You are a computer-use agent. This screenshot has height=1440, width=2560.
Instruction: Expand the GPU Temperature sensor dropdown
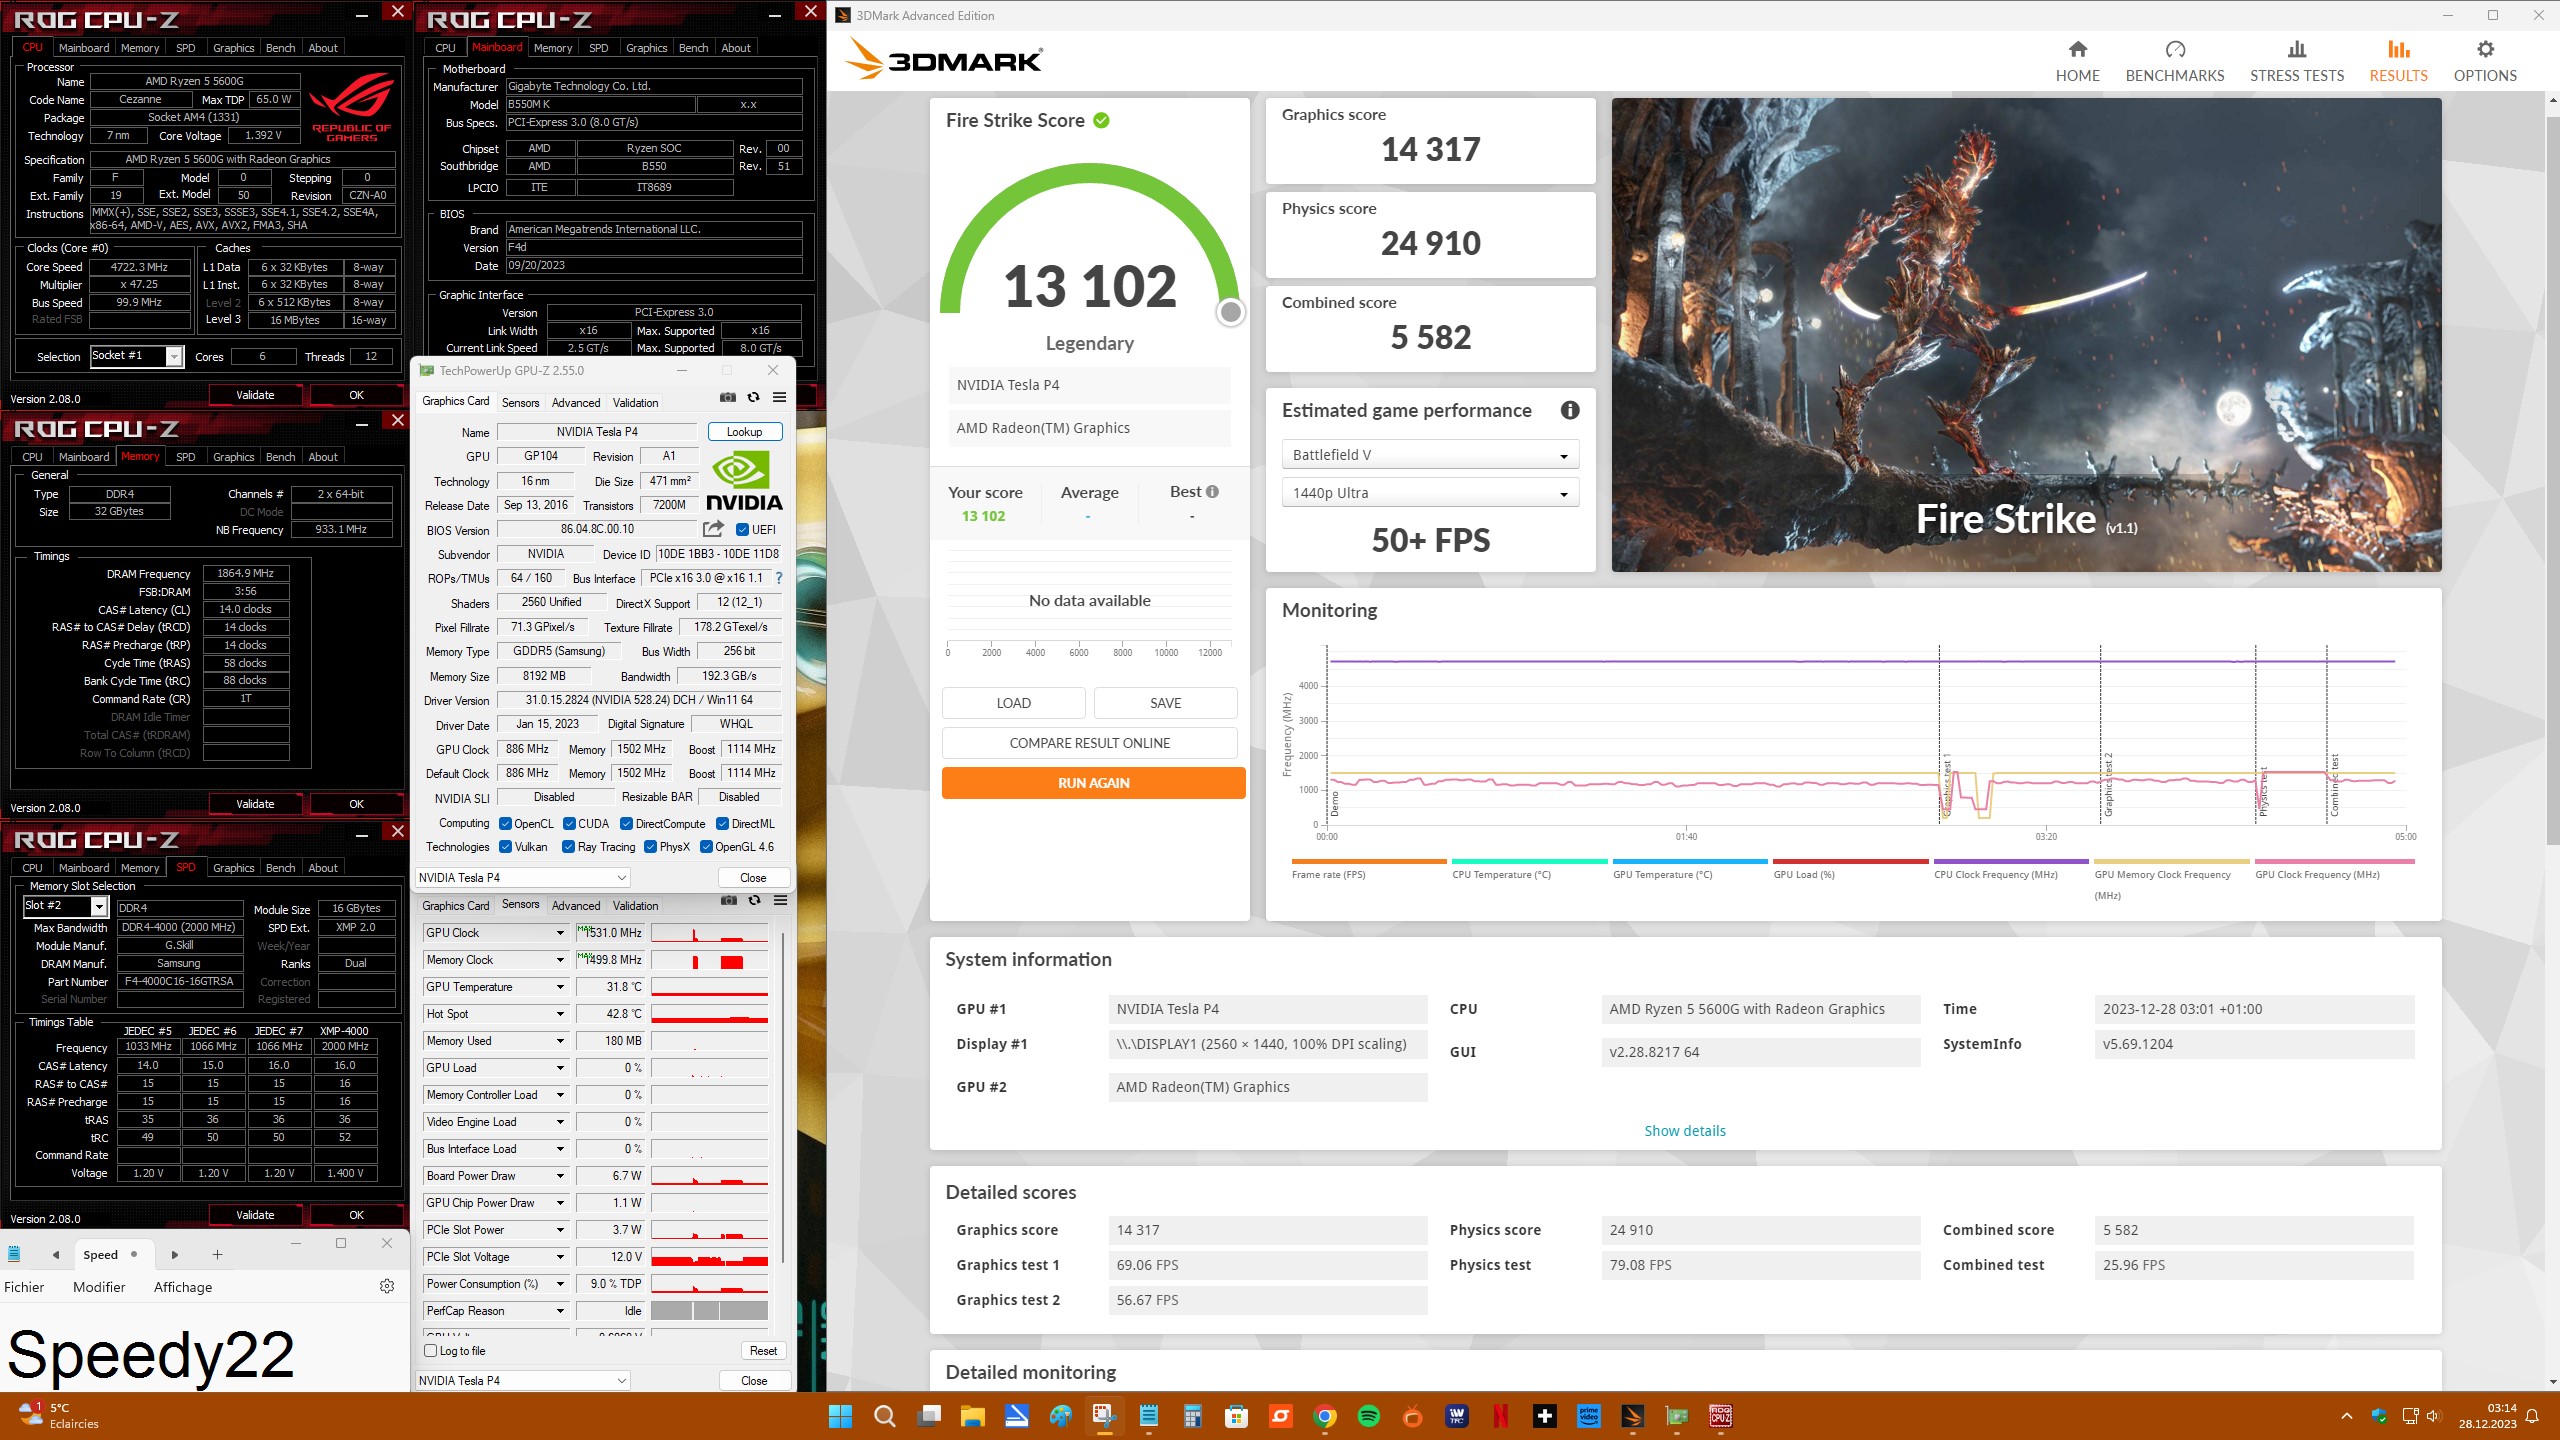click(x=560, y=987)
